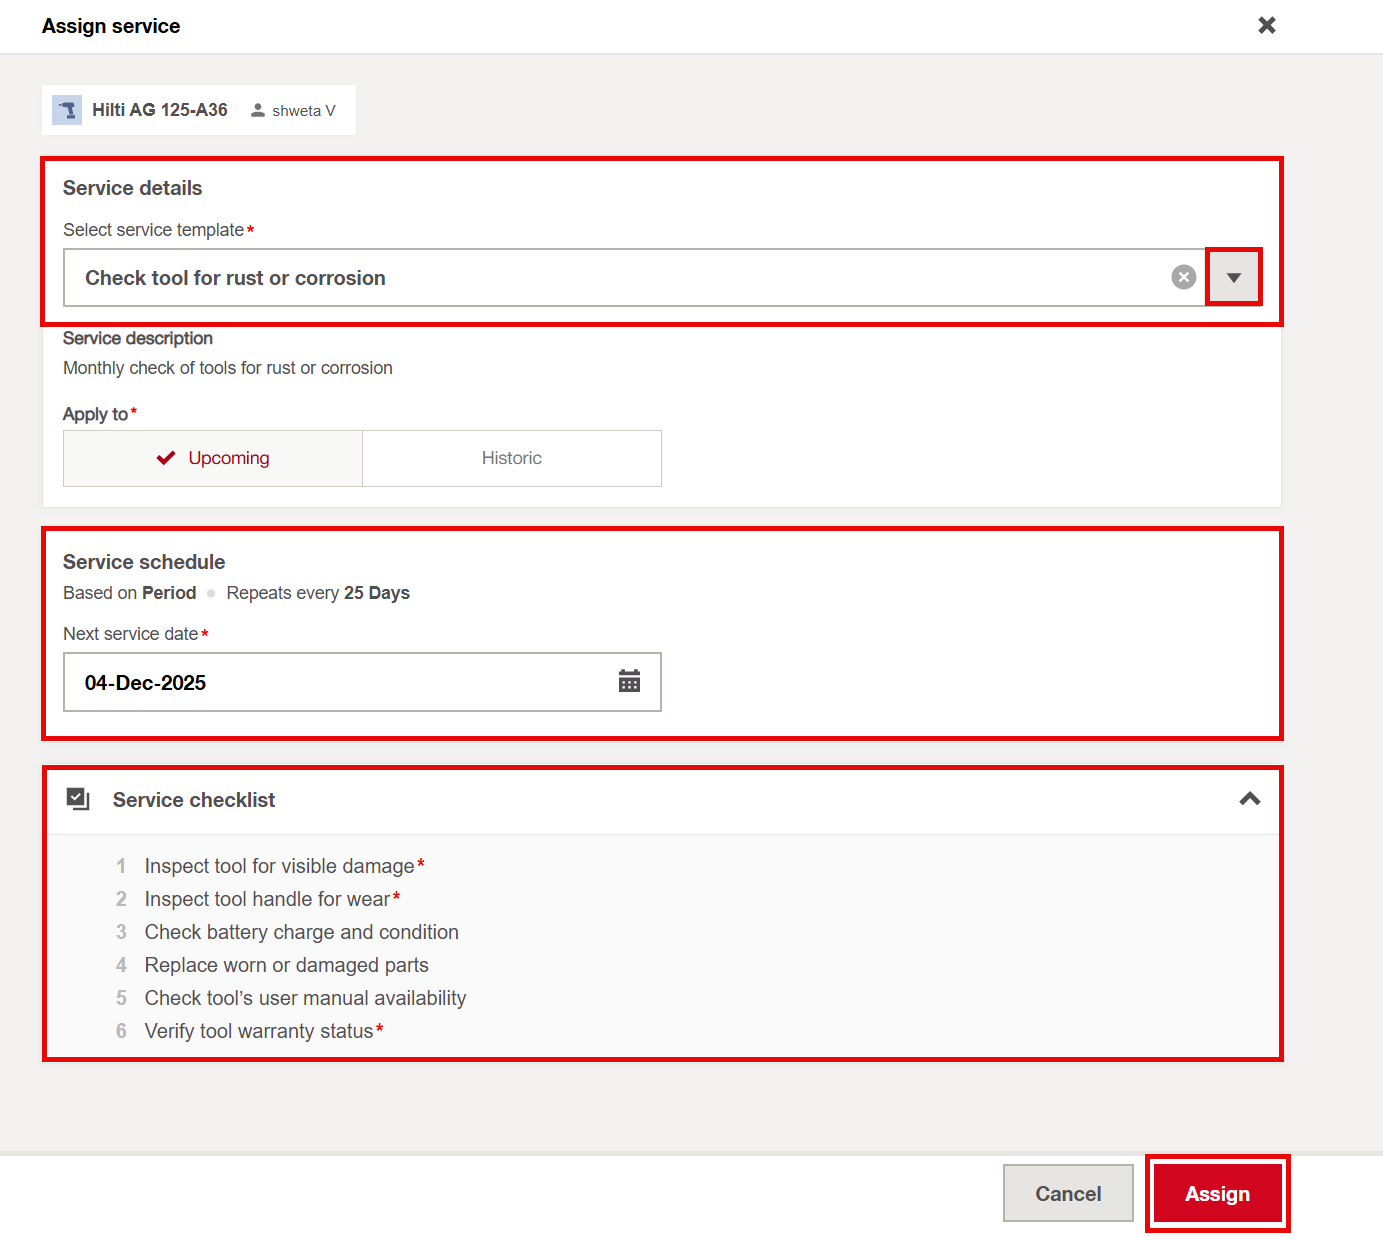Close the Assign service dialog

(x=1266, y=25)
